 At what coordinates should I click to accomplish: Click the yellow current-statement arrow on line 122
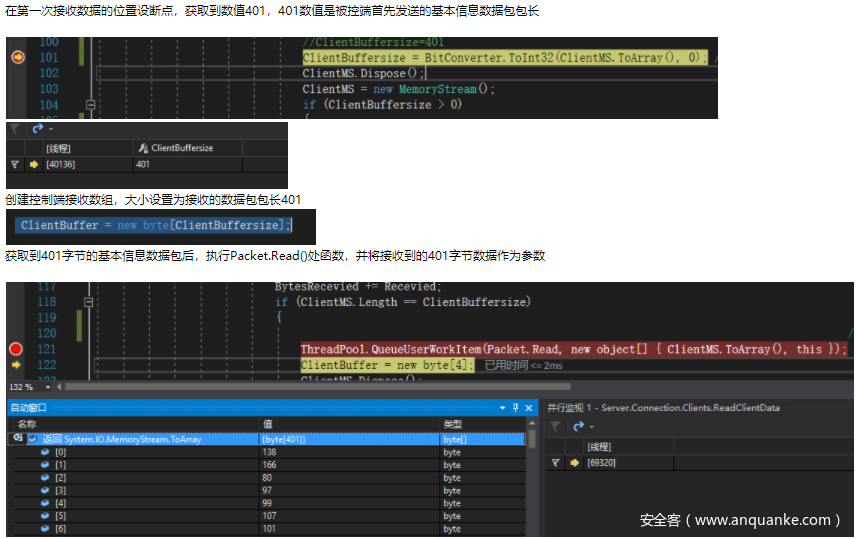tap(16, 365)
